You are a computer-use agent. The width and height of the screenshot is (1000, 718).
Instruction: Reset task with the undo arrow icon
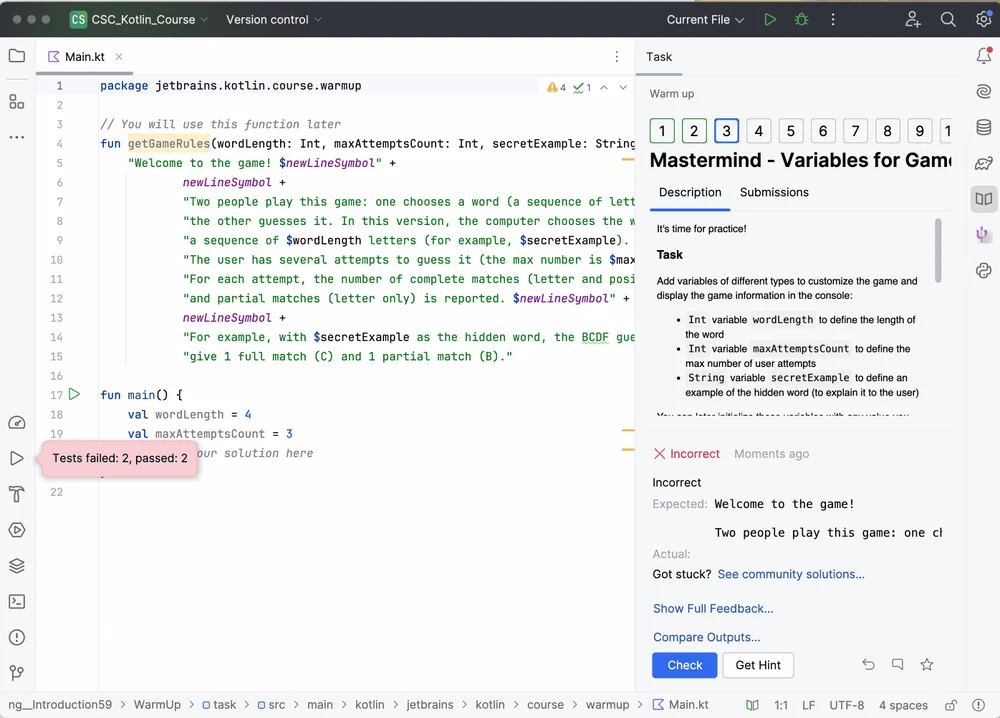point(868,664)
